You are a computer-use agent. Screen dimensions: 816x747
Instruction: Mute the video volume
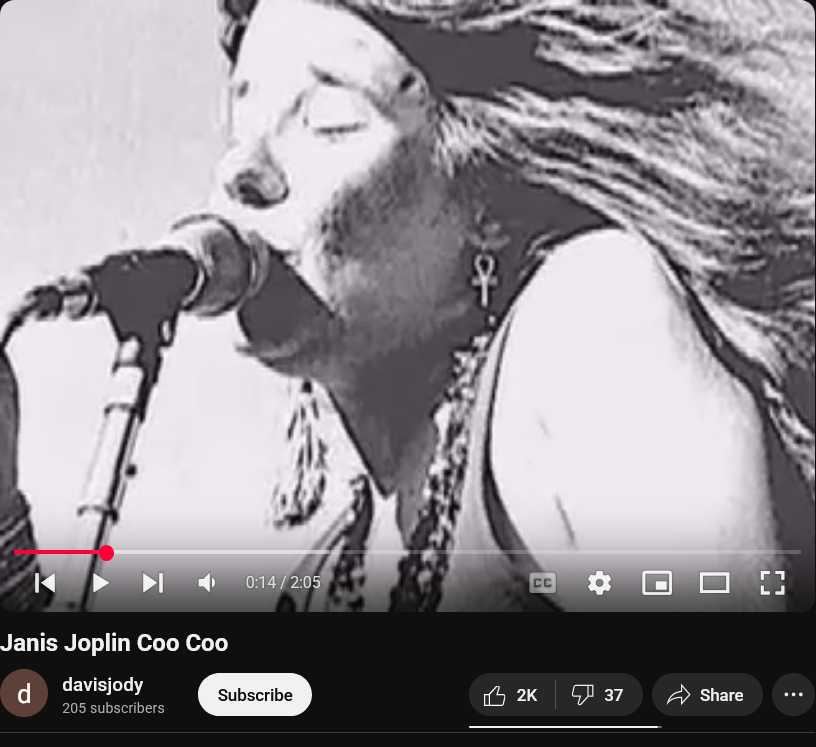tap(207, 583)
